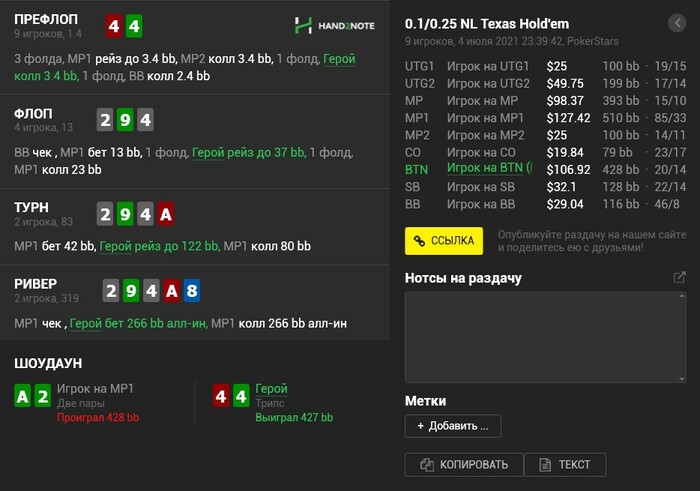Viewport: 700px width, 491px height.
Task: Click the 85/33 stats for MP1
Action: [670, 118]
